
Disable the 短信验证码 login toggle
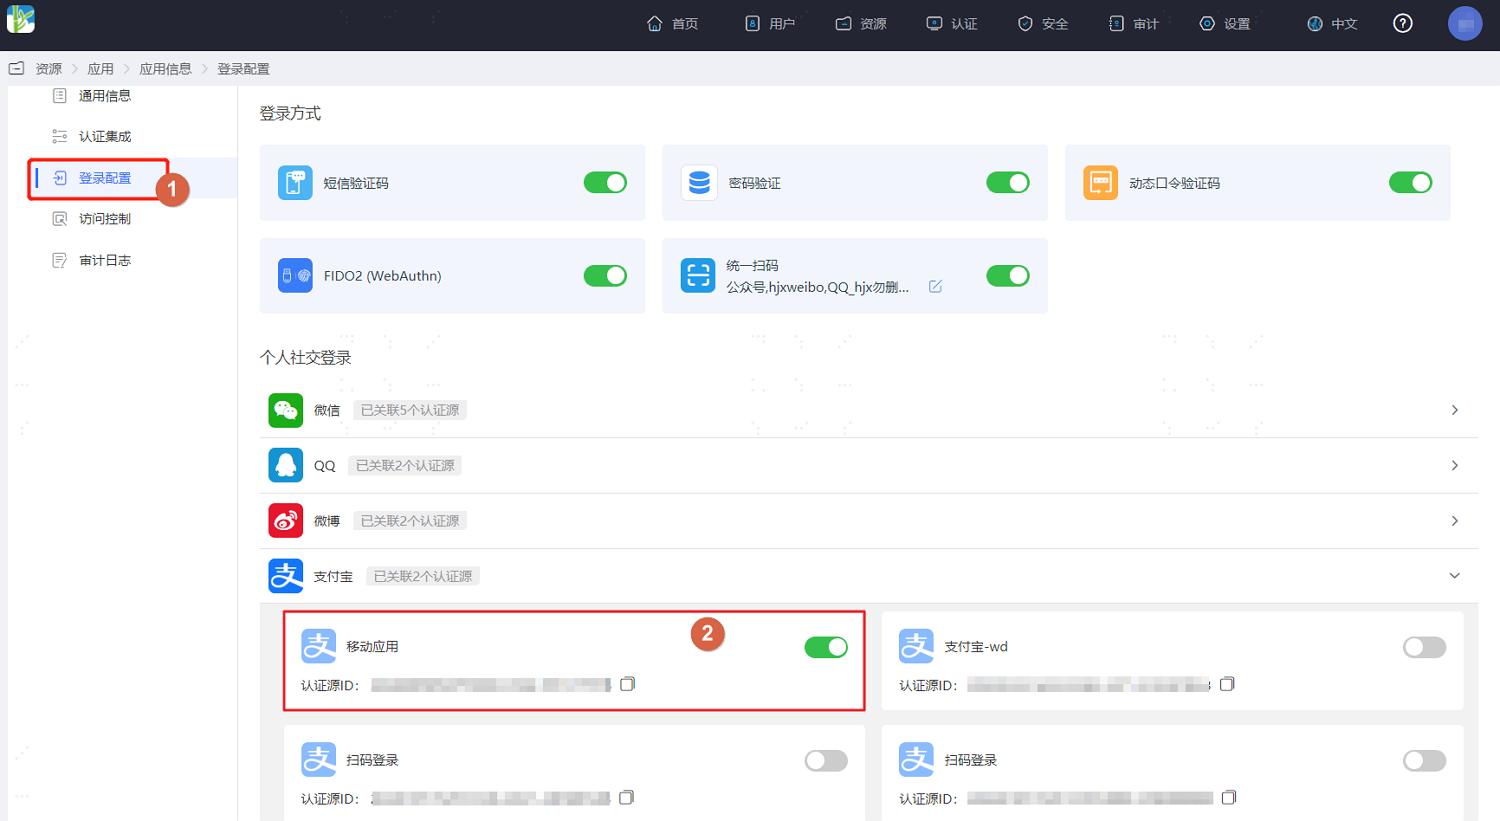[x=605, y=183]
